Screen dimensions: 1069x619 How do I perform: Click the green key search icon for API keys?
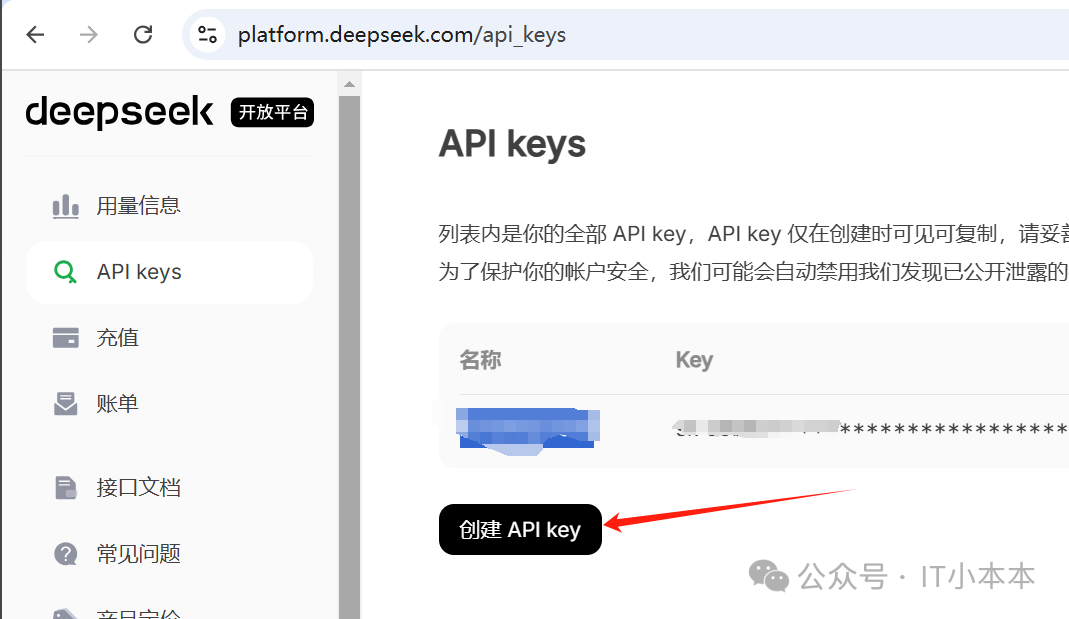tap(65, 272)
